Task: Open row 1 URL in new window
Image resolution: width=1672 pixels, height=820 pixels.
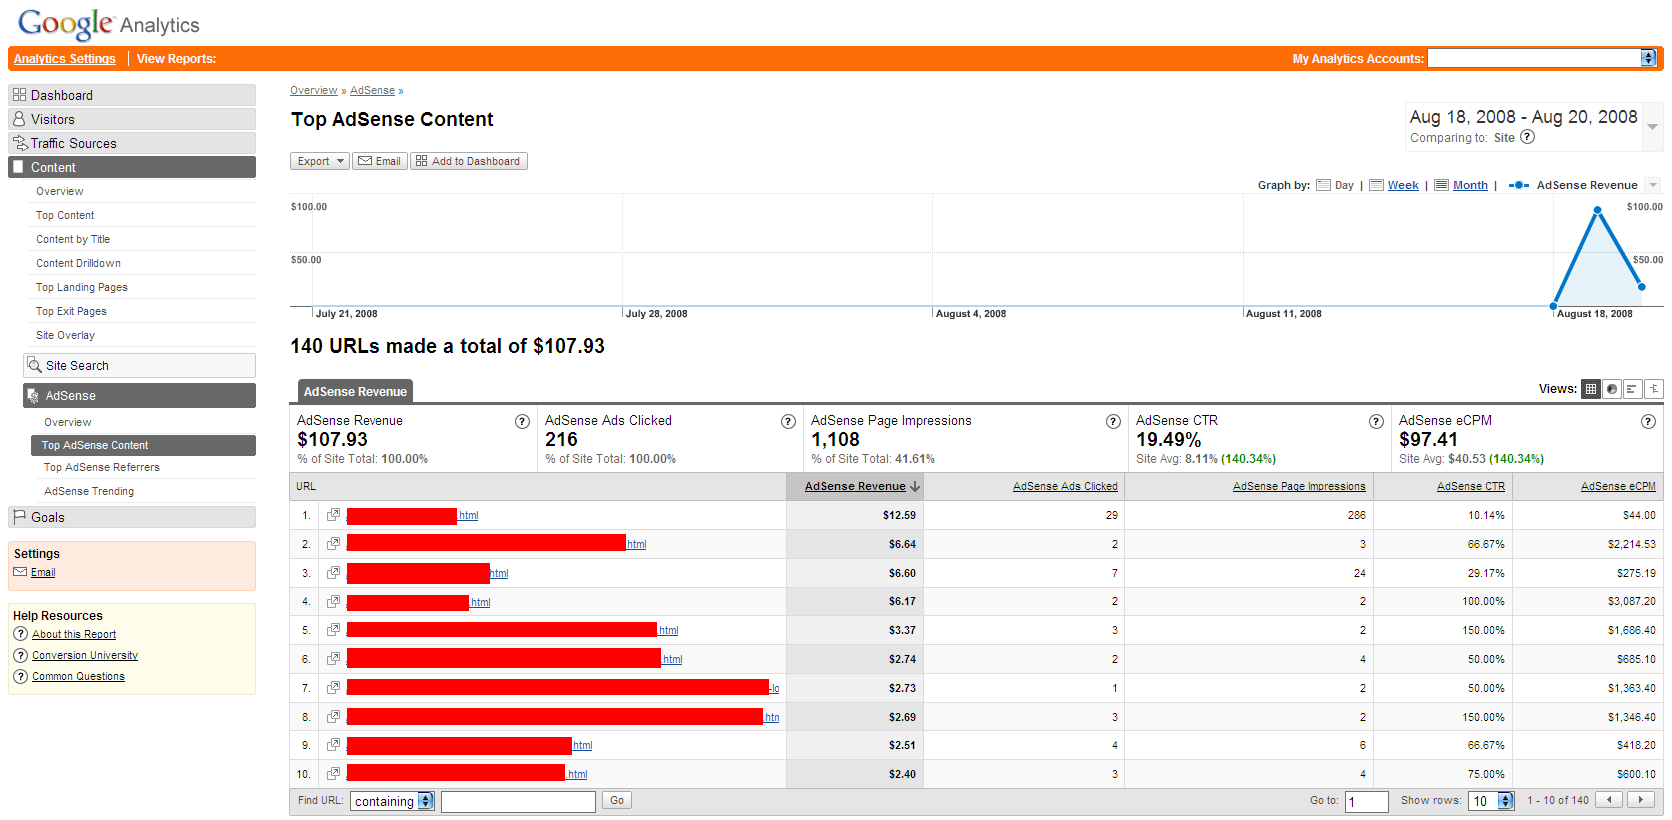Action: click(334, 515)
